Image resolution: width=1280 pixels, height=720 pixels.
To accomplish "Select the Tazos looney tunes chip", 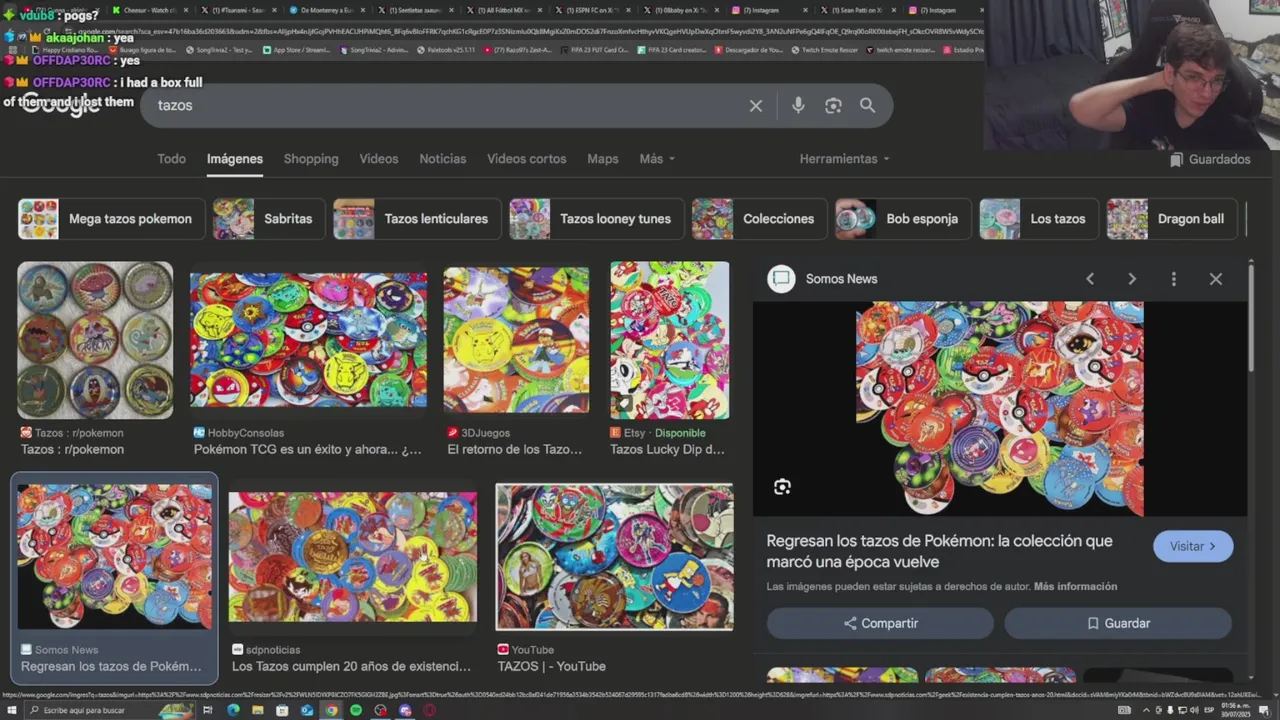I will pyautogui.click(x=596, y=219).
